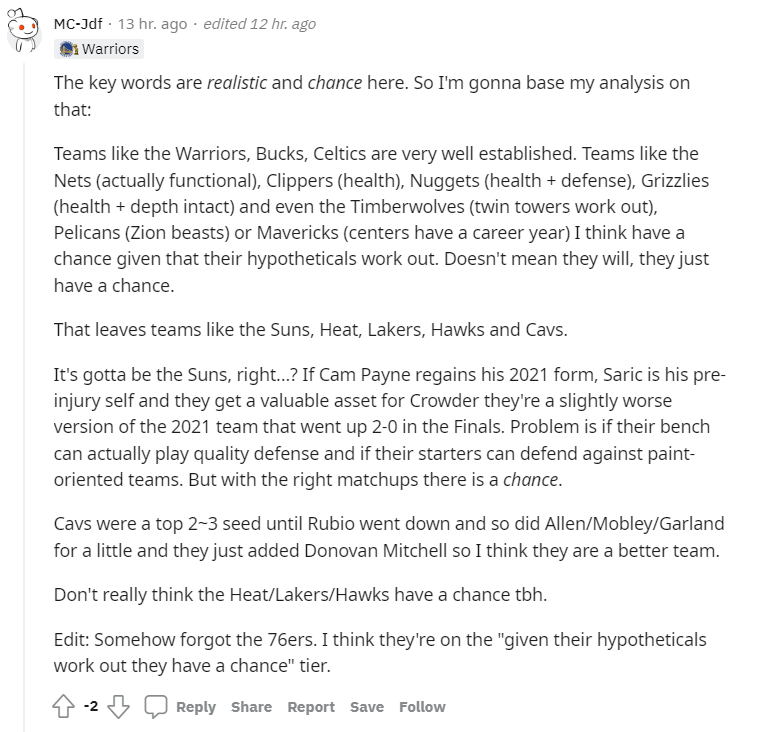Viewport: 778px width, 732px height.
Task: Click the Warriors team logo in flair
Action: pyautogui.click(x=67, y=48)
